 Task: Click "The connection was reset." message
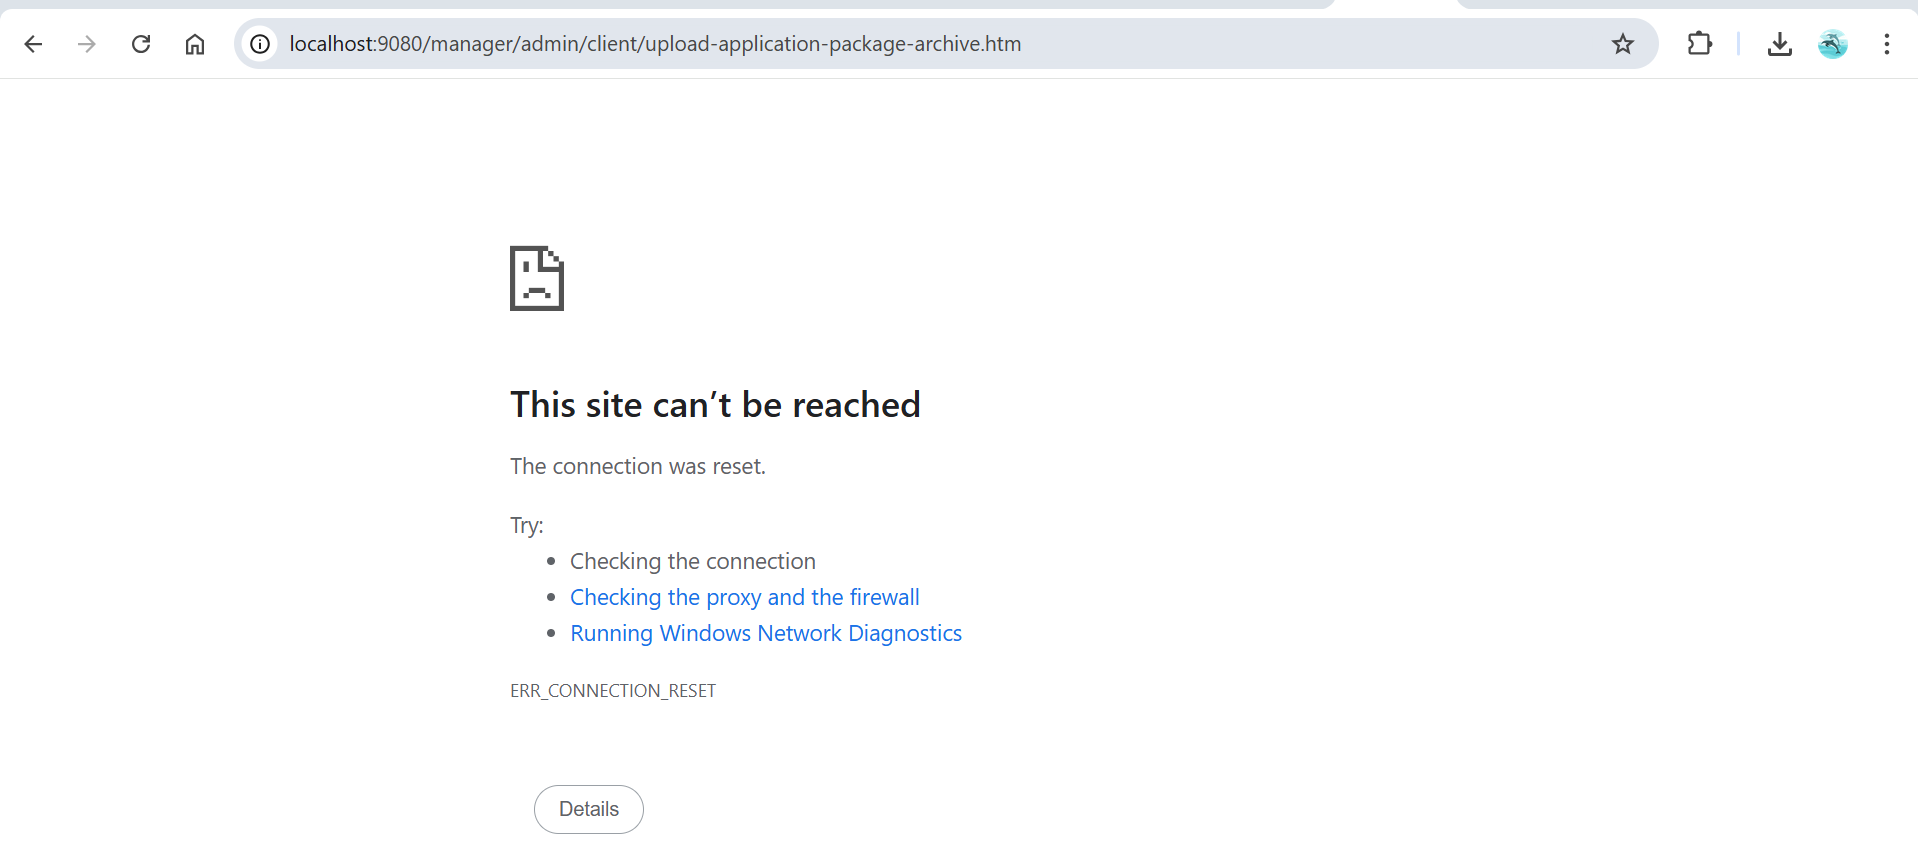coord(637,466)
